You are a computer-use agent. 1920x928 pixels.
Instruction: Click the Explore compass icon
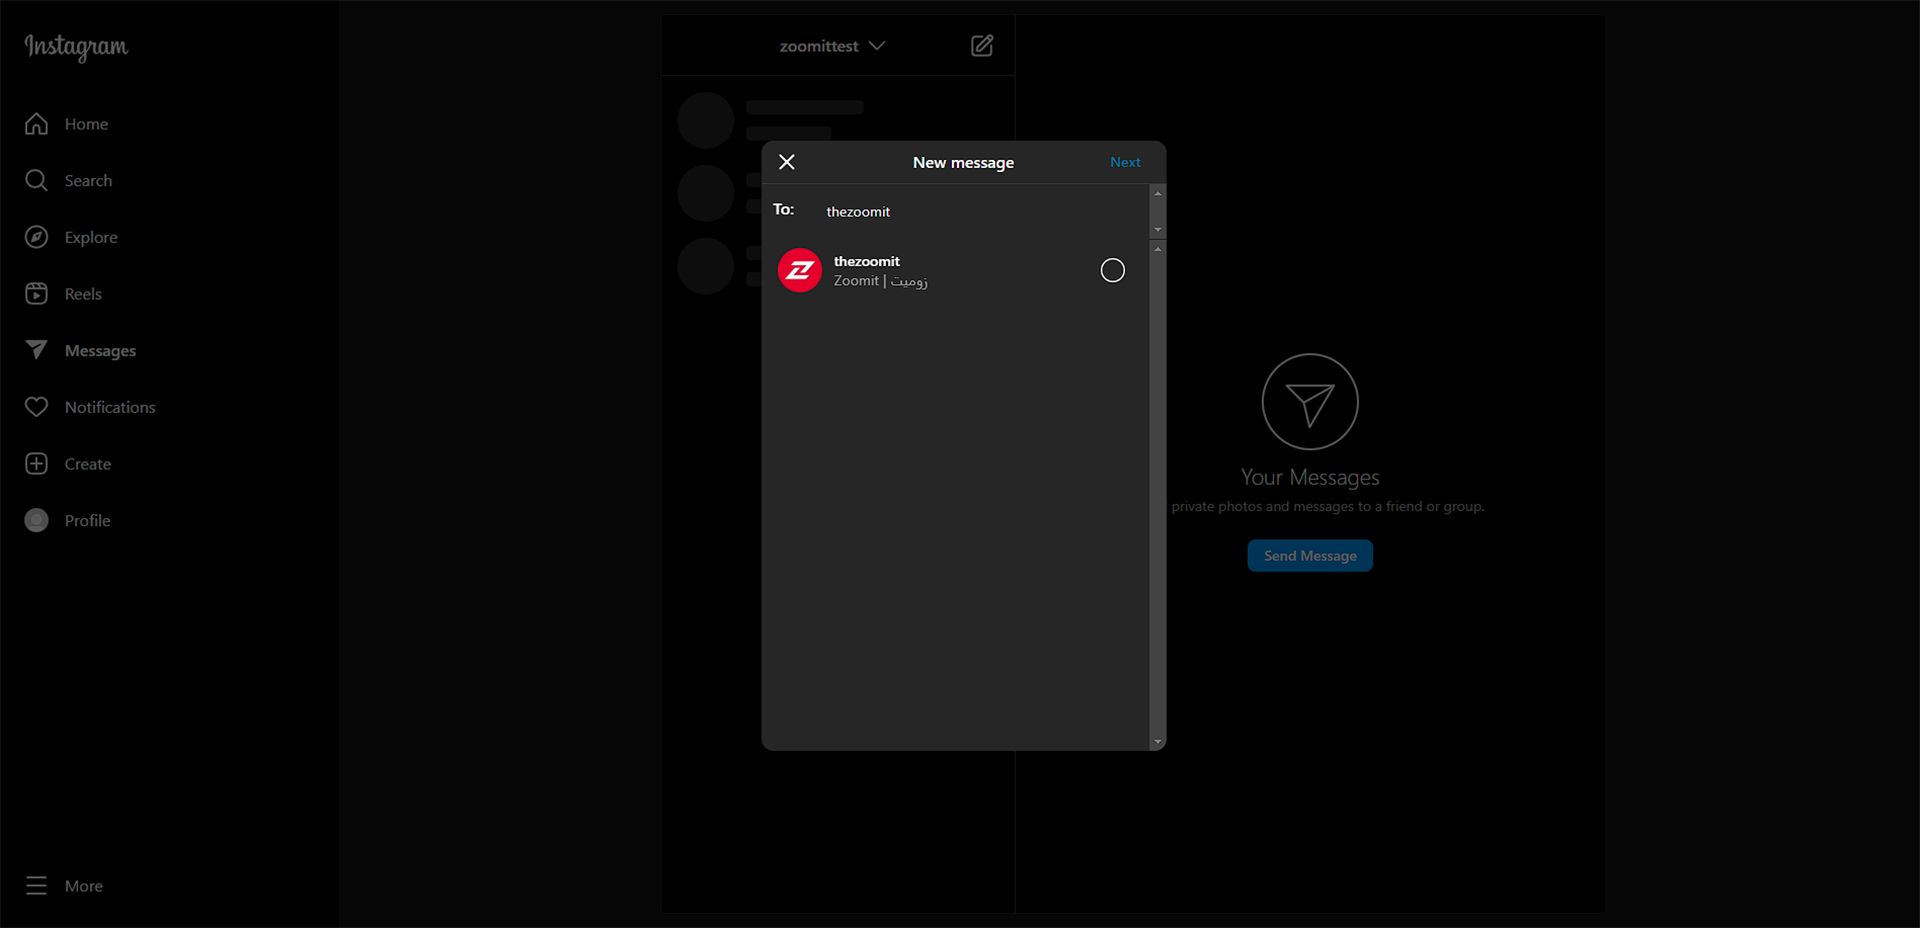[x=36, y=237]
